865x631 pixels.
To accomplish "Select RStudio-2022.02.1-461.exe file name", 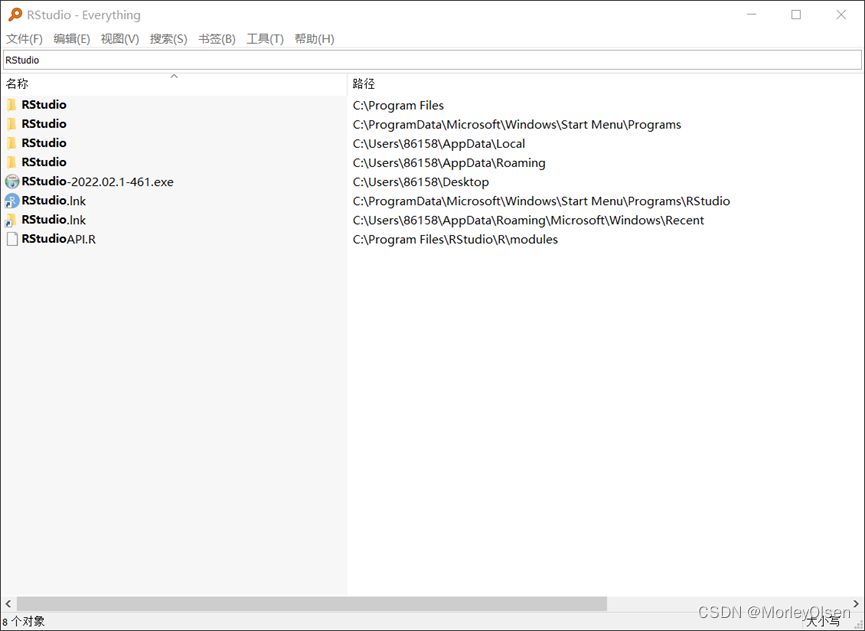I will point(98,181).
